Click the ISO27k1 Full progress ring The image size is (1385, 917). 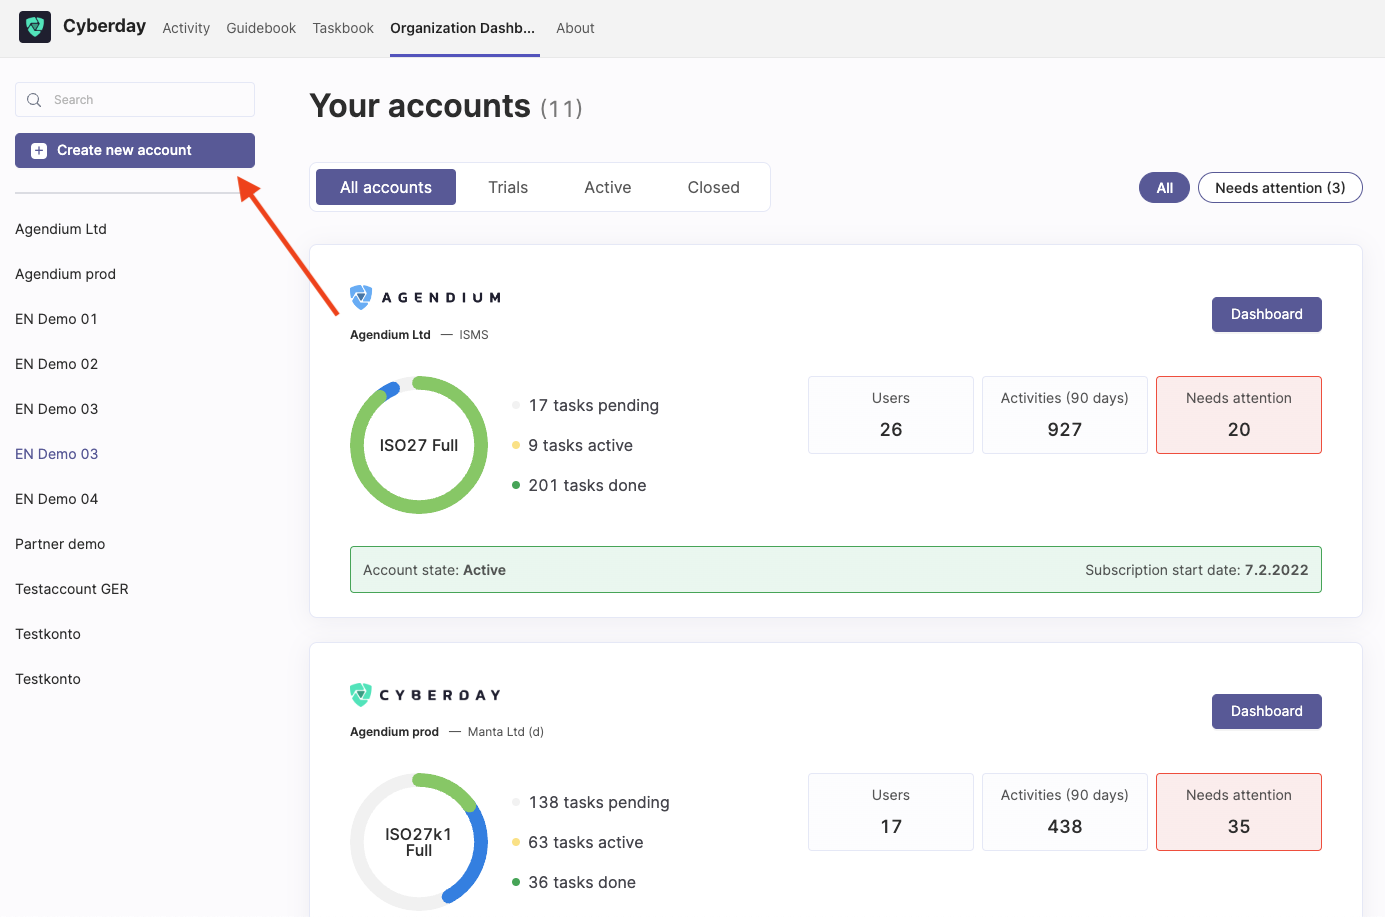click(x=419, y=842)
